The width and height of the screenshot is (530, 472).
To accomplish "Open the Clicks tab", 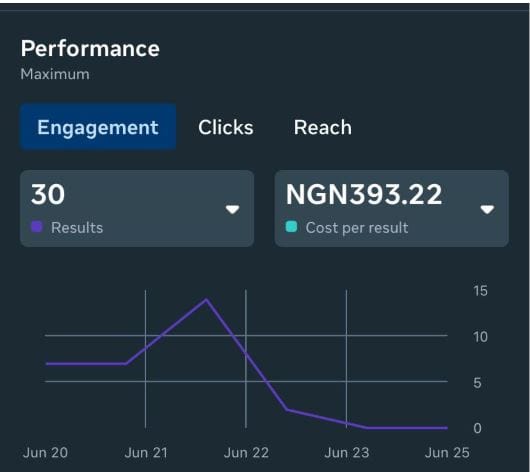I will [x=226, y=127].
